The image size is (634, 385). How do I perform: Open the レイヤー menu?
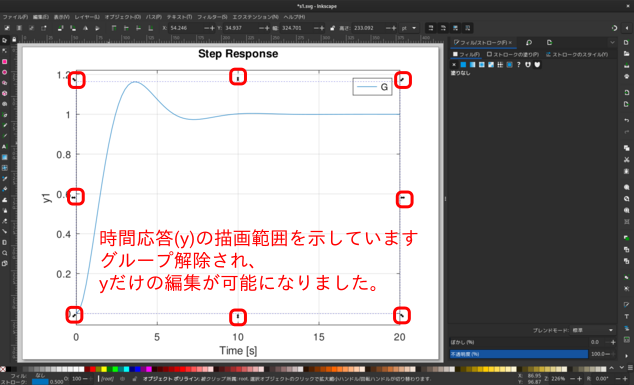(x=87, y=17)
